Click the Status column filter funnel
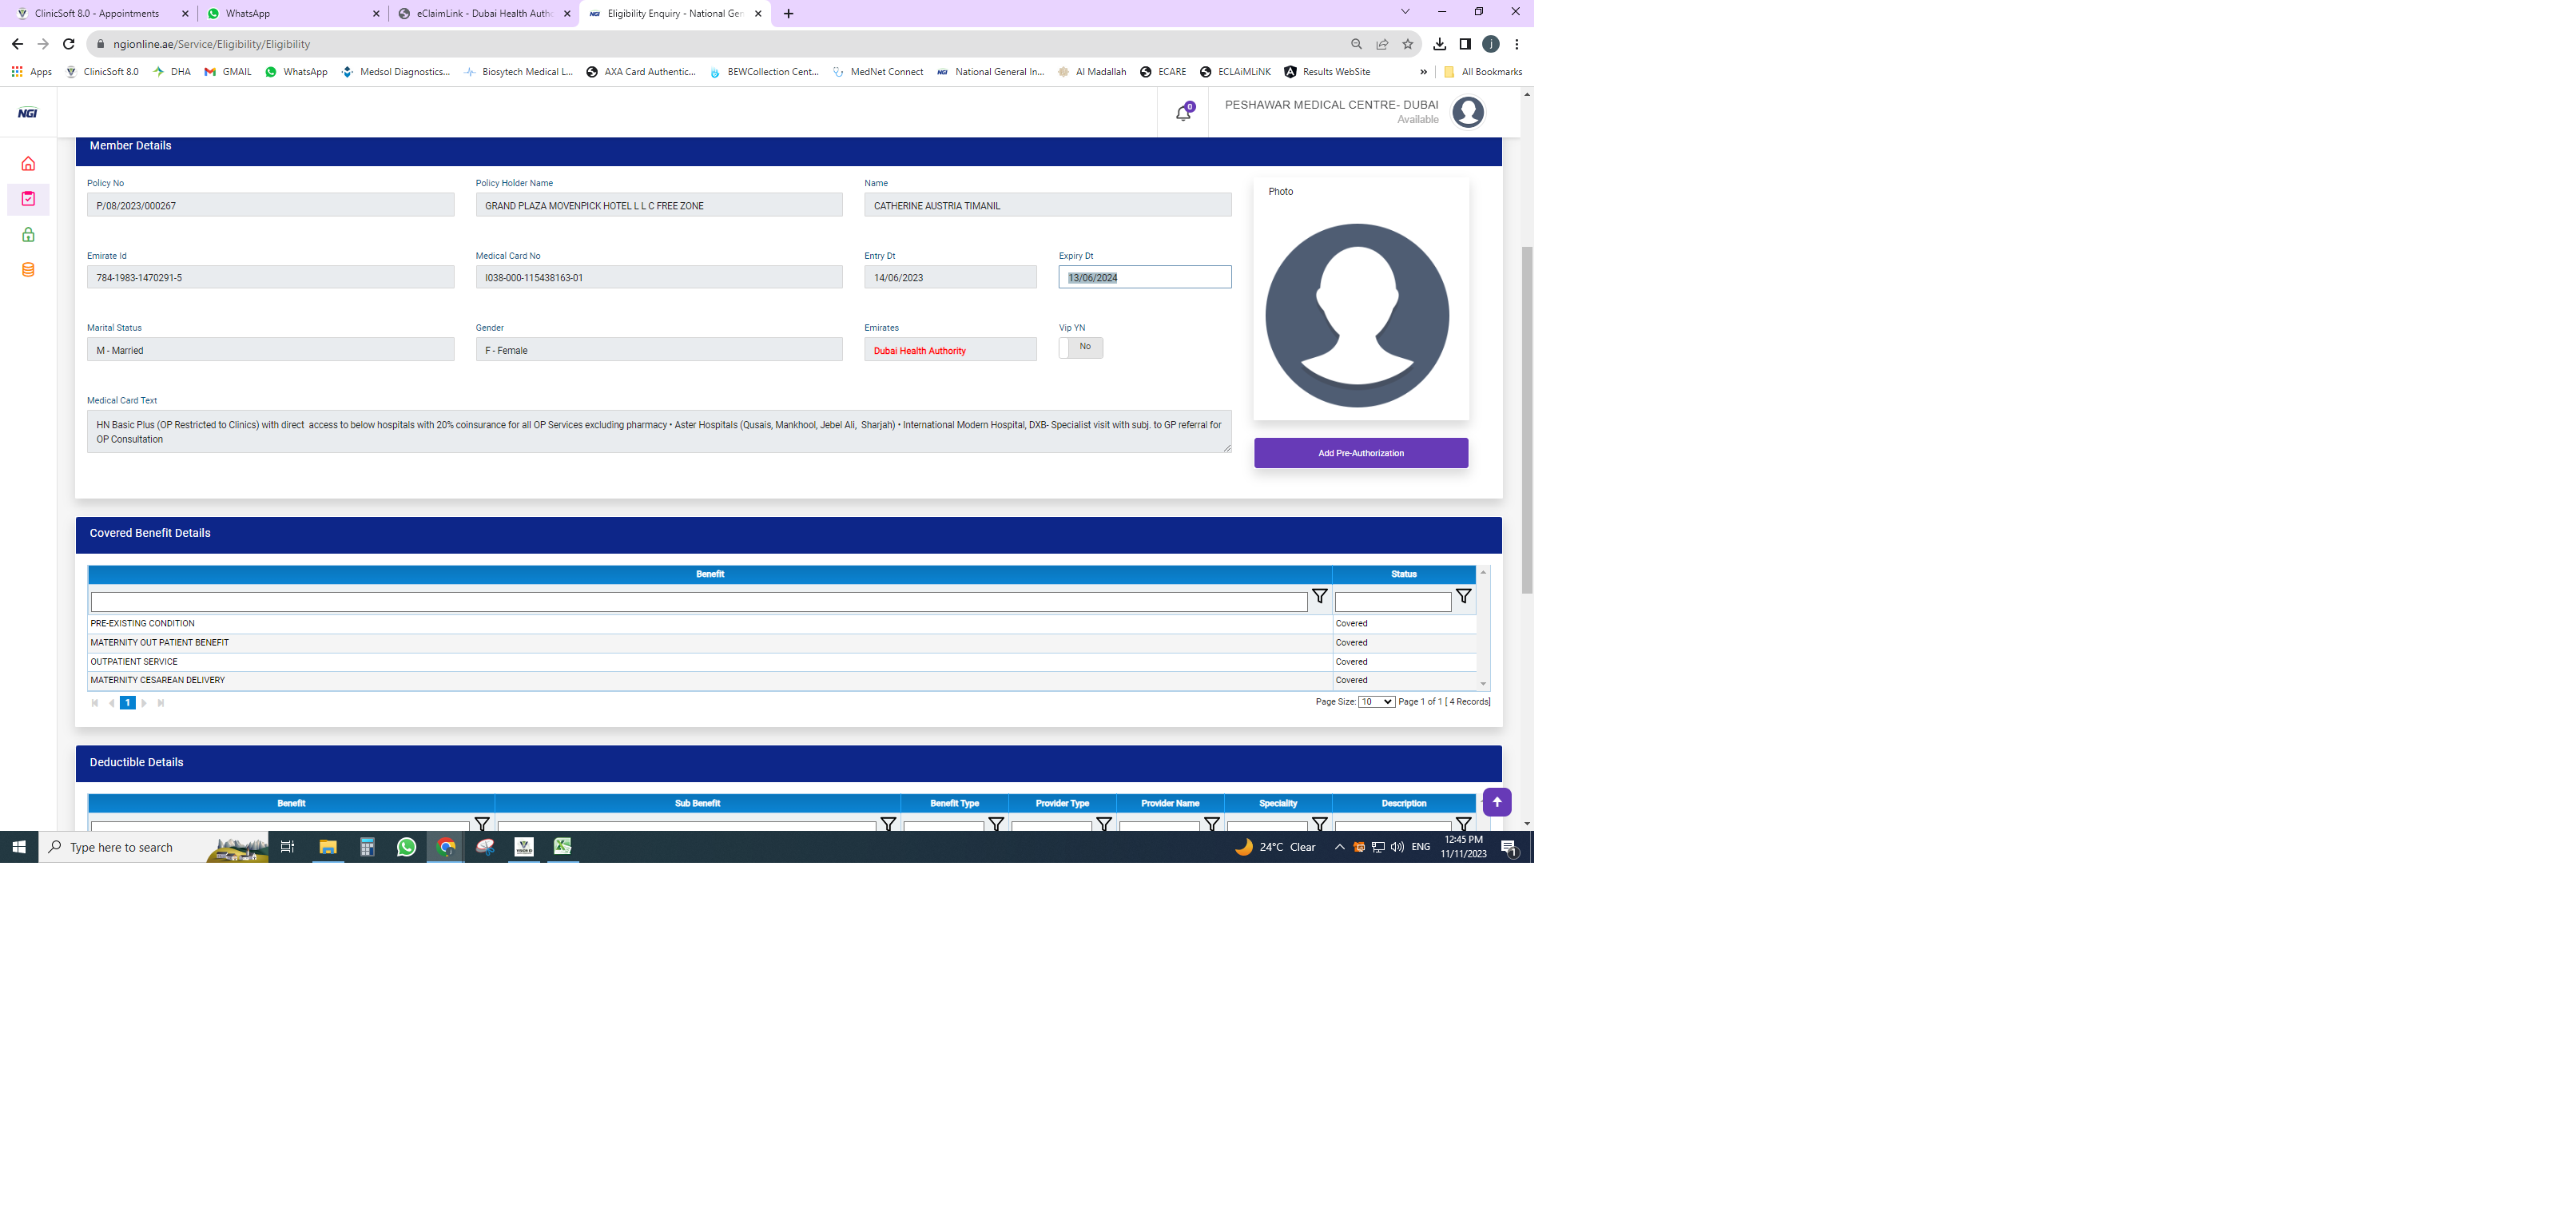2576x1208 pixels. coord(1463,597)
